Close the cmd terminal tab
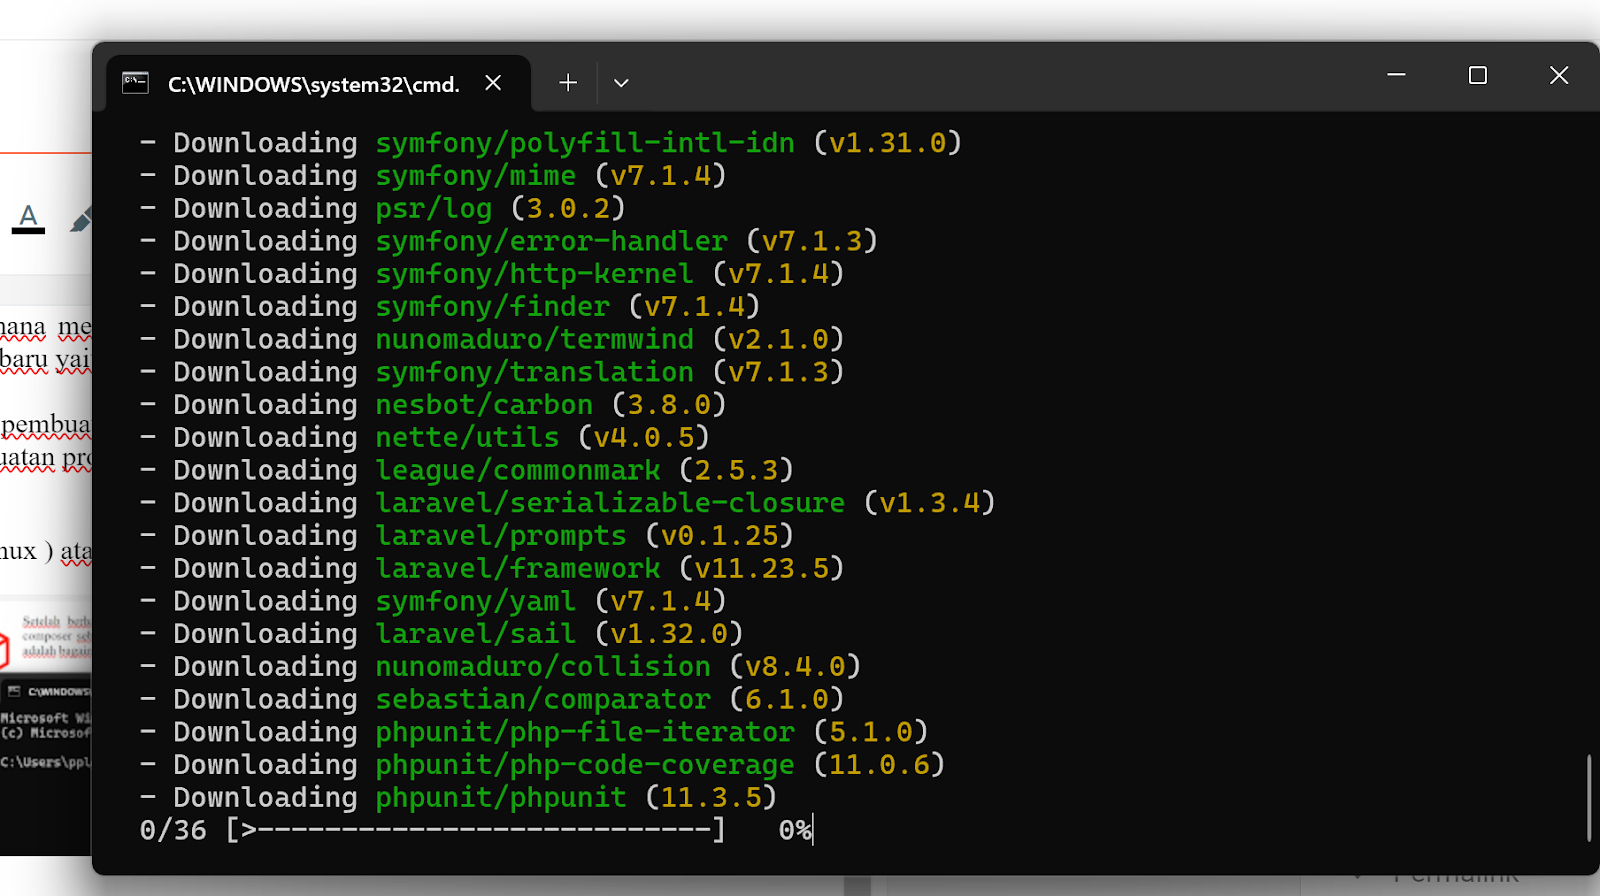Image resolution: width=1600 pixels, height=896 pixels. [x=493, y=83]
